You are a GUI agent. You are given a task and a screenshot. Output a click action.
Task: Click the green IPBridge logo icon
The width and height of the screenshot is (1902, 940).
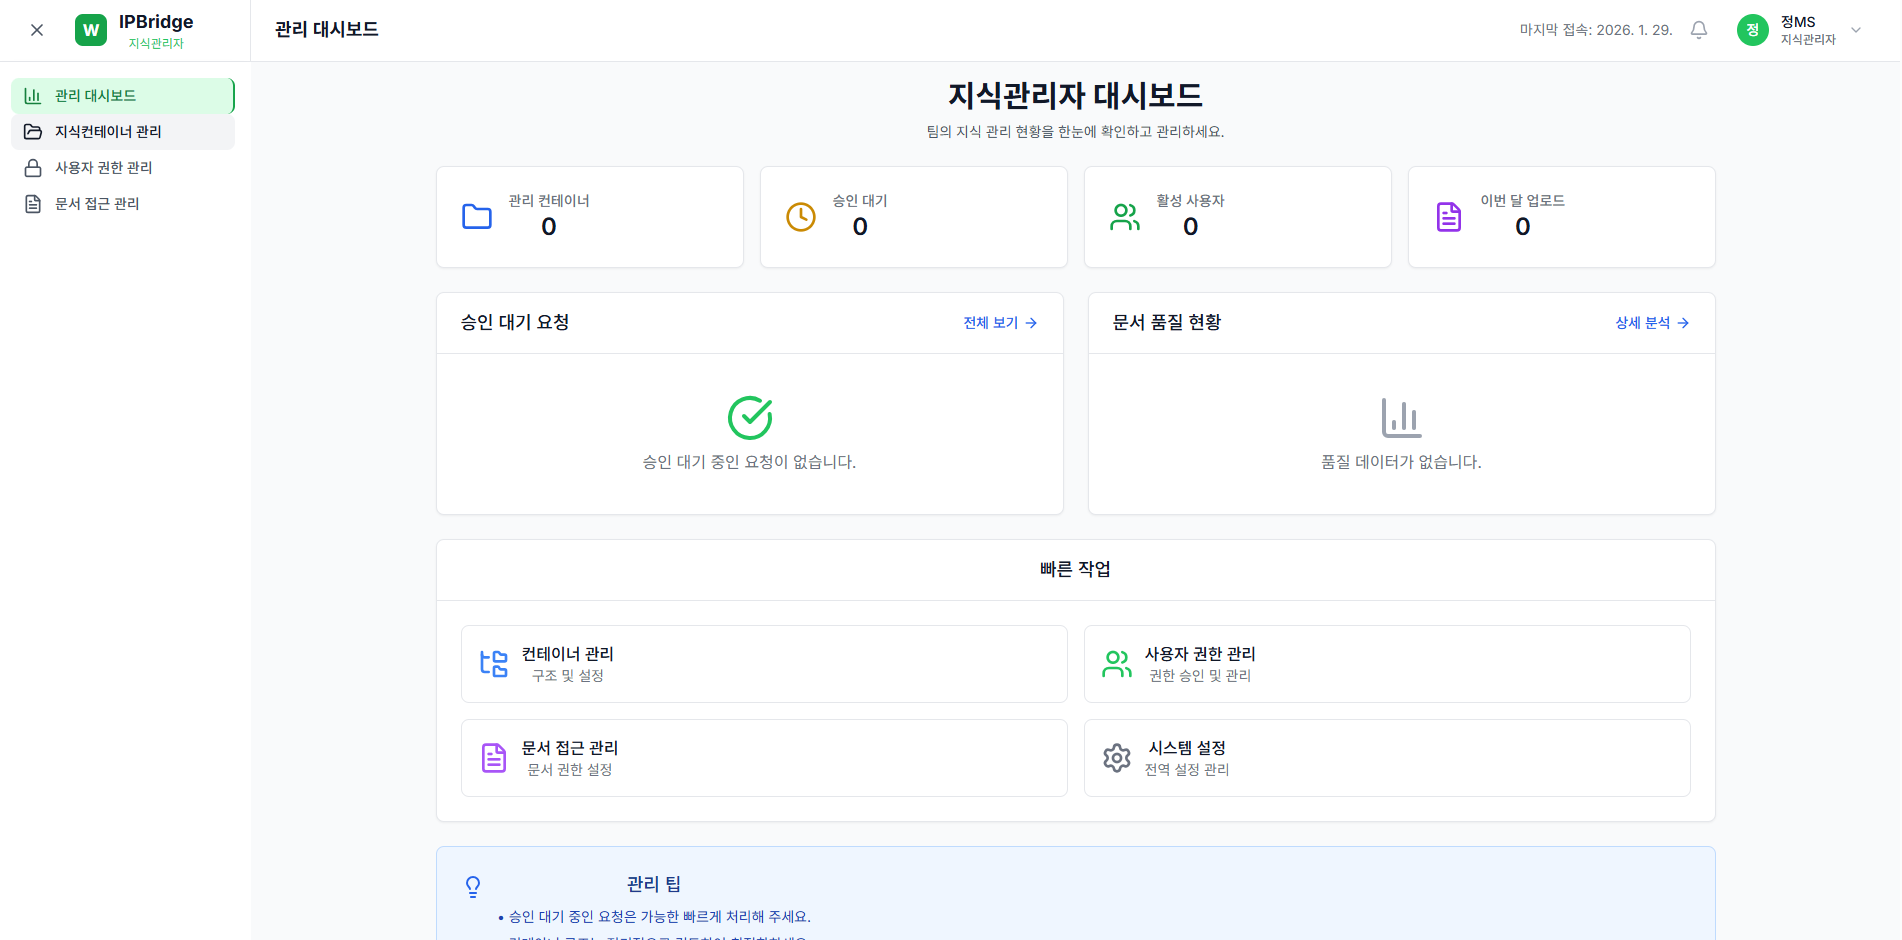[x=91, y=30]
